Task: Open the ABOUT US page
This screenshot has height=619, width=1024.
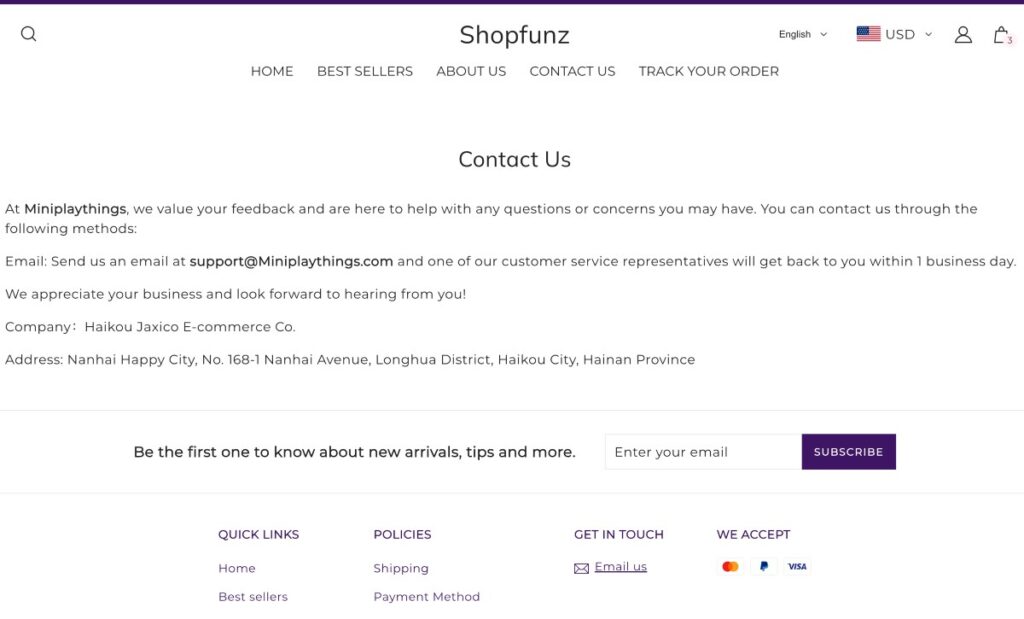Action: pyautogui.click(x=471, y=71)
